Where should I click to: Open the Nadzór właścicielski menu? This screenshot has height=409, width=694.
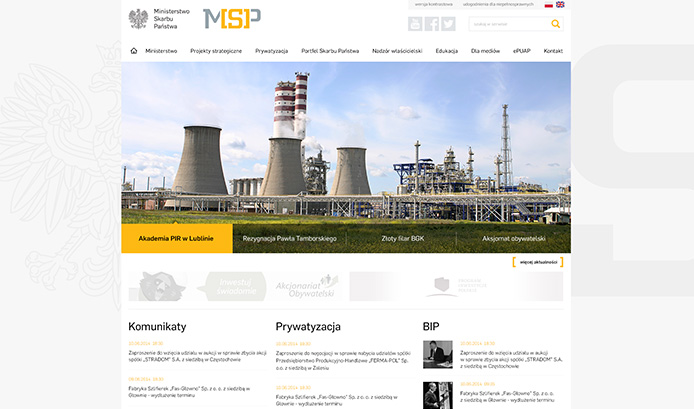(x=397, y=51)
